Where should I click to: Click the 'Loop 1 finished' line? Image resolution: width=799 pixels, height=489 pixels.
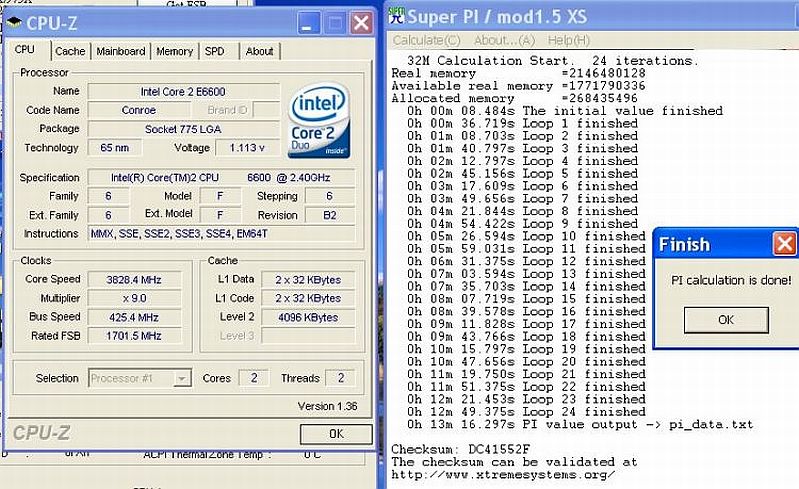pos(522,123)
